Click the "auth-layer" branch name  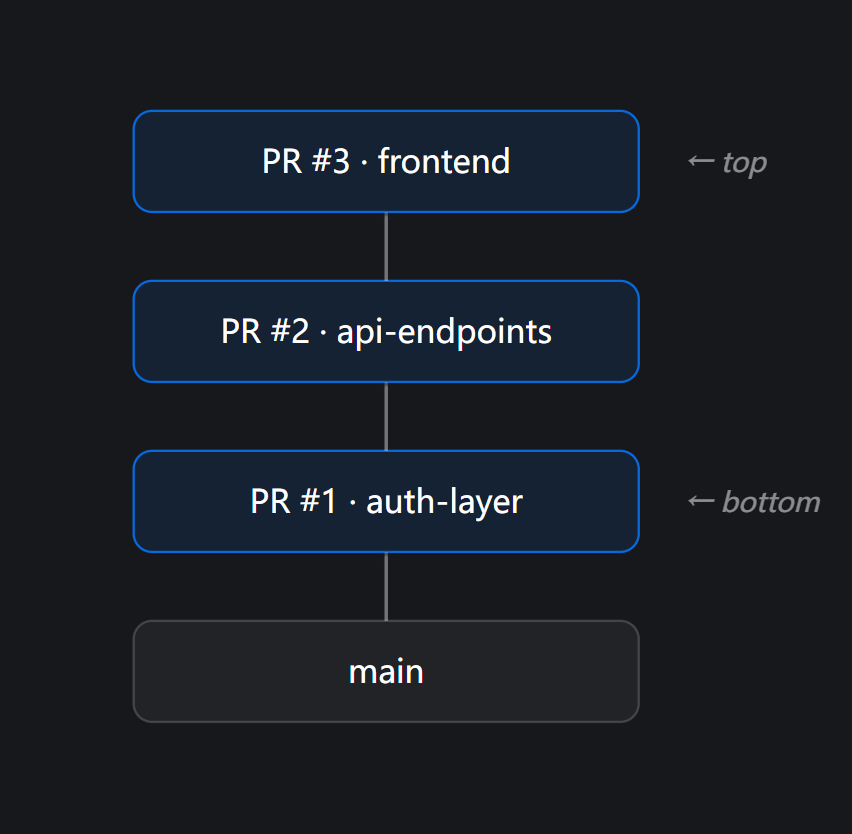[x=444, y=501]
